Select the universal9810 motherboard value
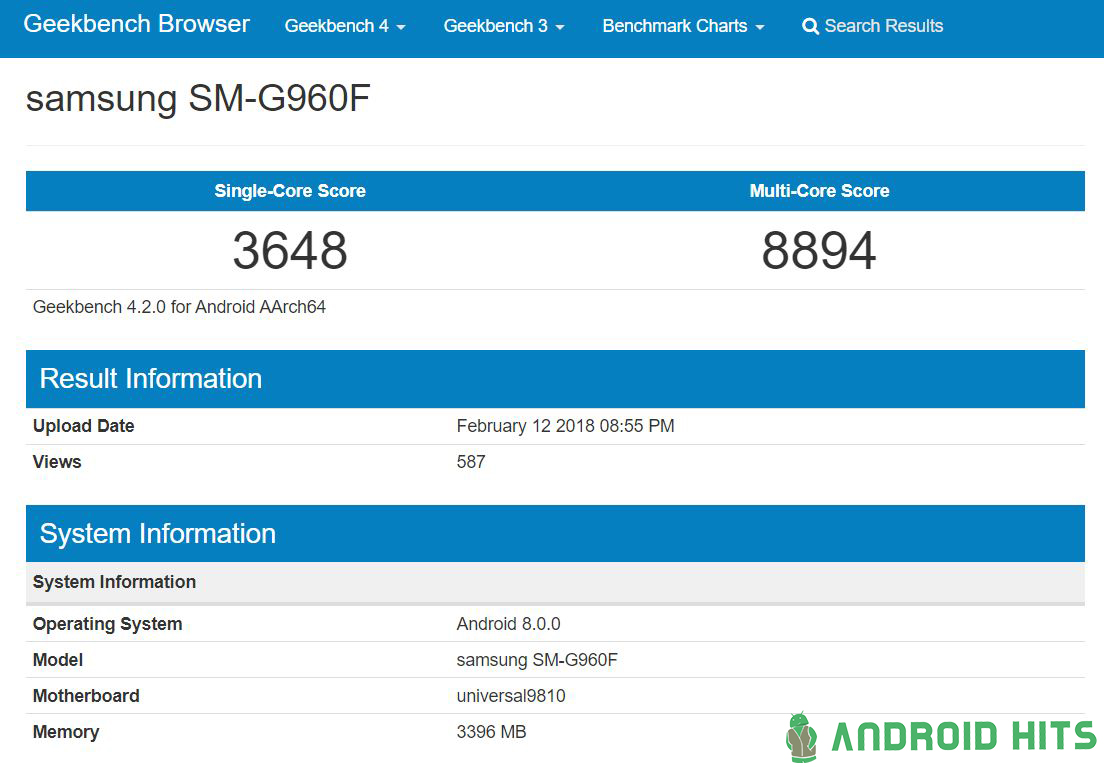The image size is (1104, 767). (511, 696)
